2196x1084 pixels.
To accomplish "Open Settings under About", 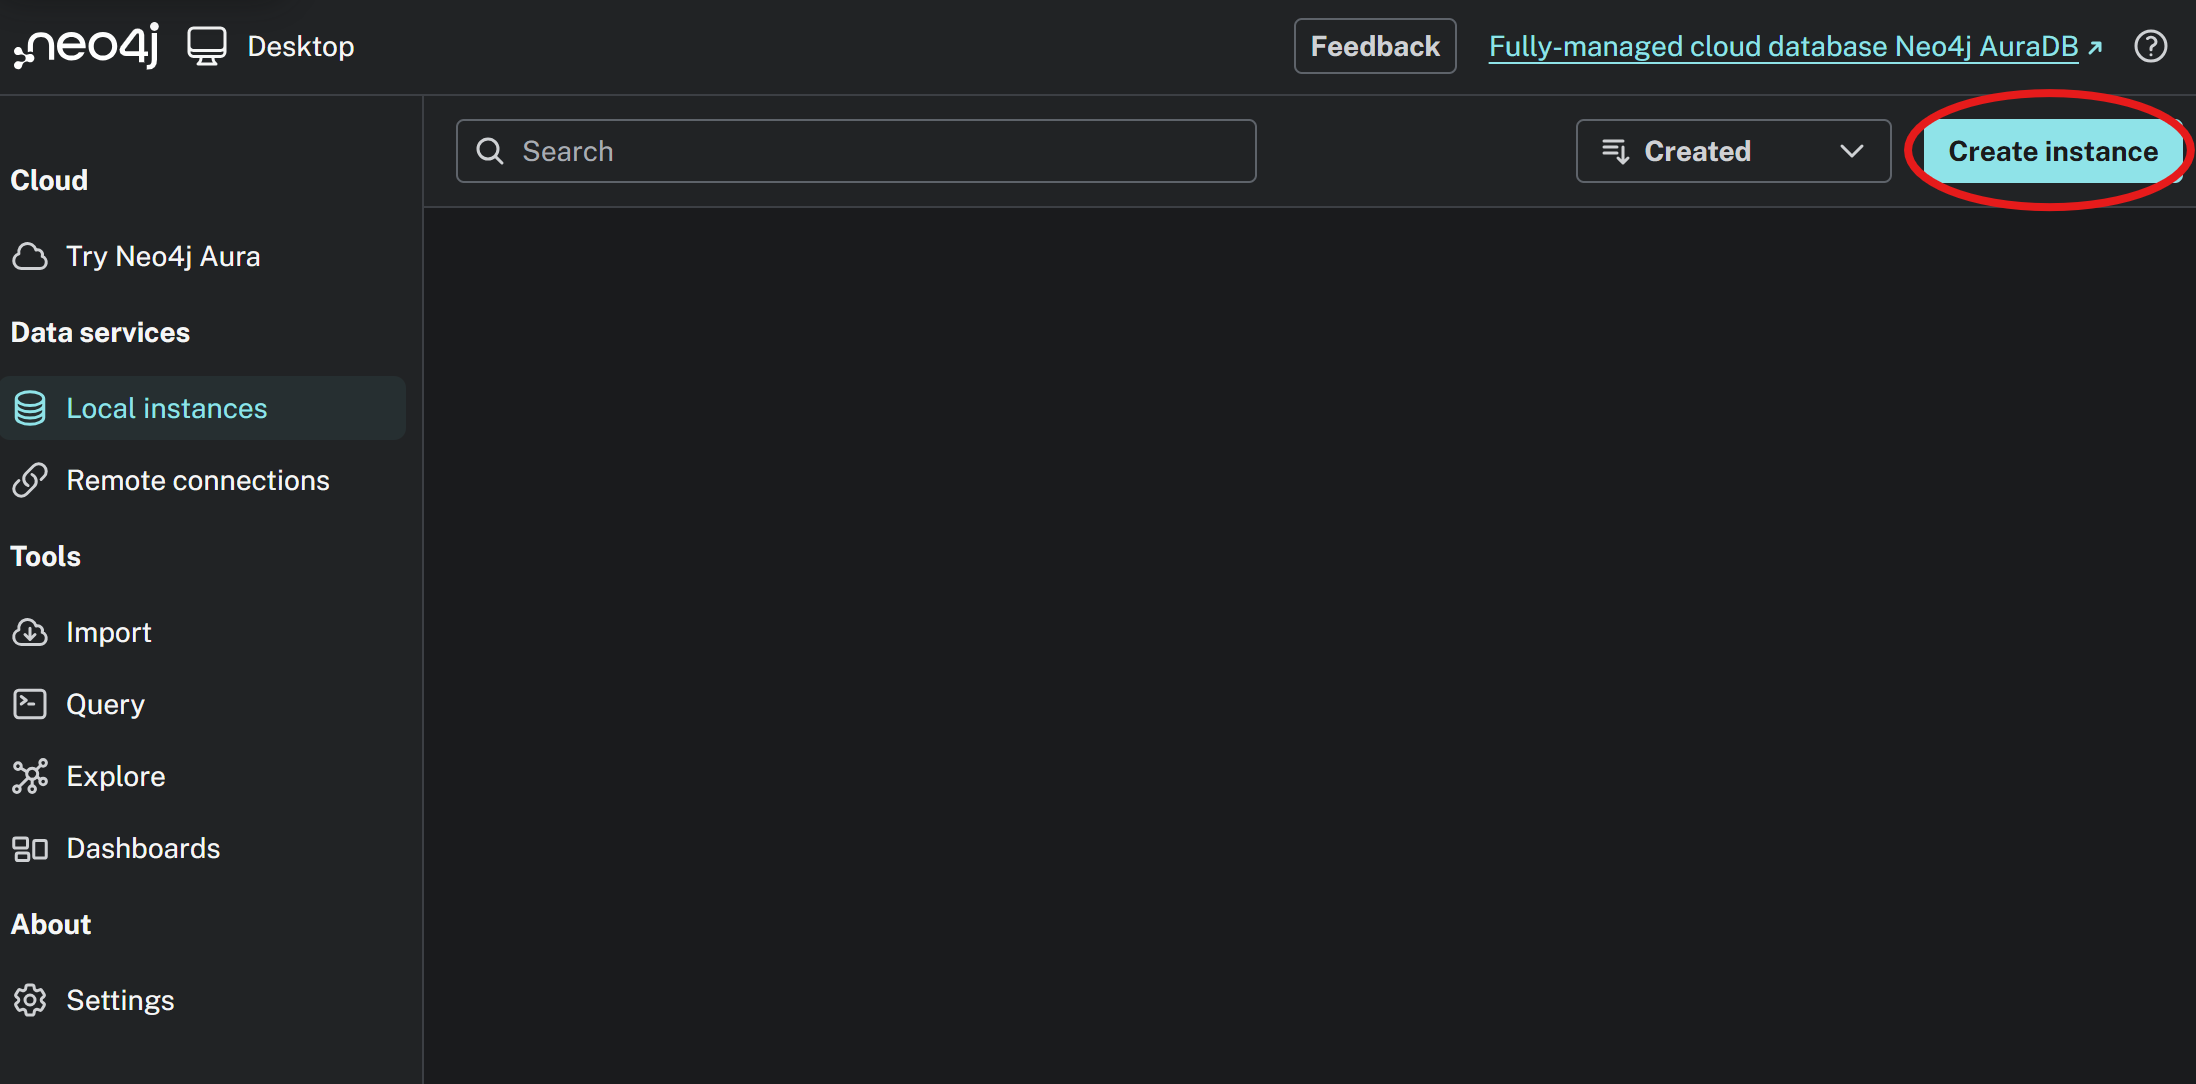I will click(203, 1000).
